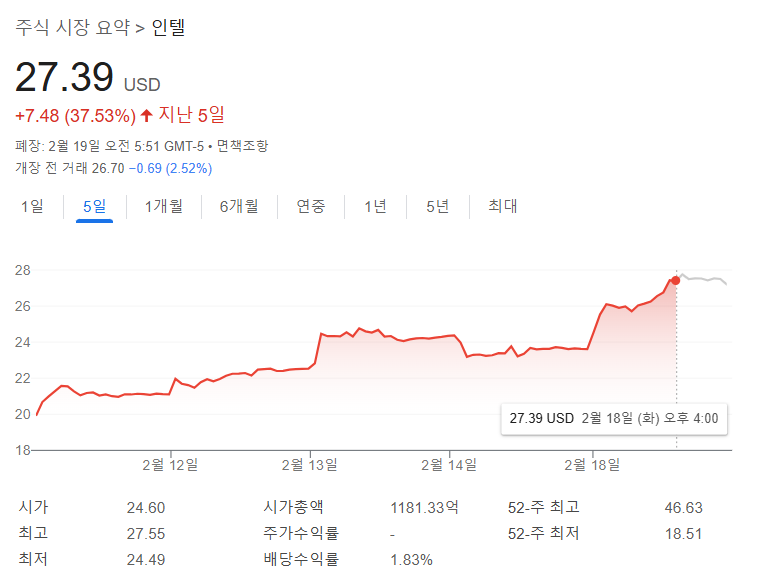Click the 시가총액 value 1181.33억
This screenshot has width=761, height=588.
coord(424,507)
